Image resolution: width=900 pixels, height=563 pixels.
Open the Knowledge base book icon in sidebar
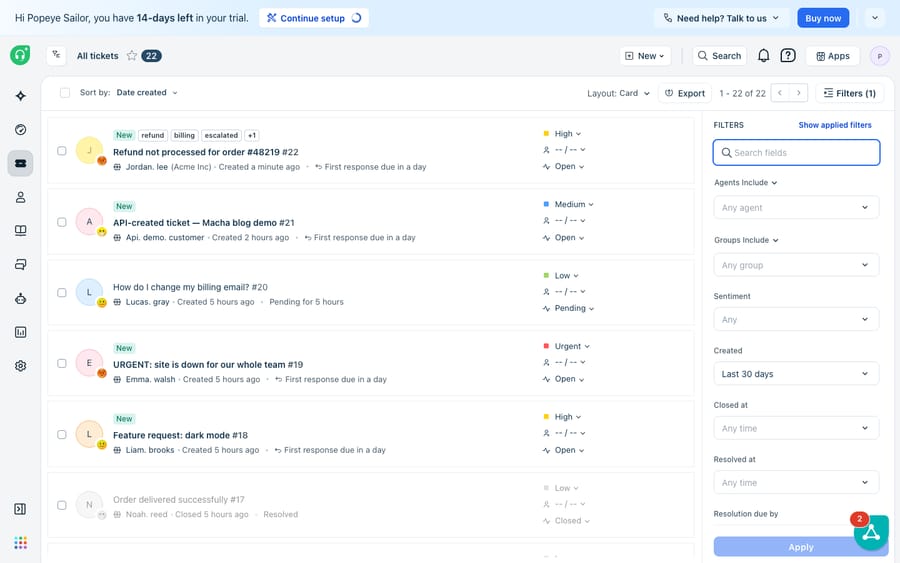click(x=21, y=231)
